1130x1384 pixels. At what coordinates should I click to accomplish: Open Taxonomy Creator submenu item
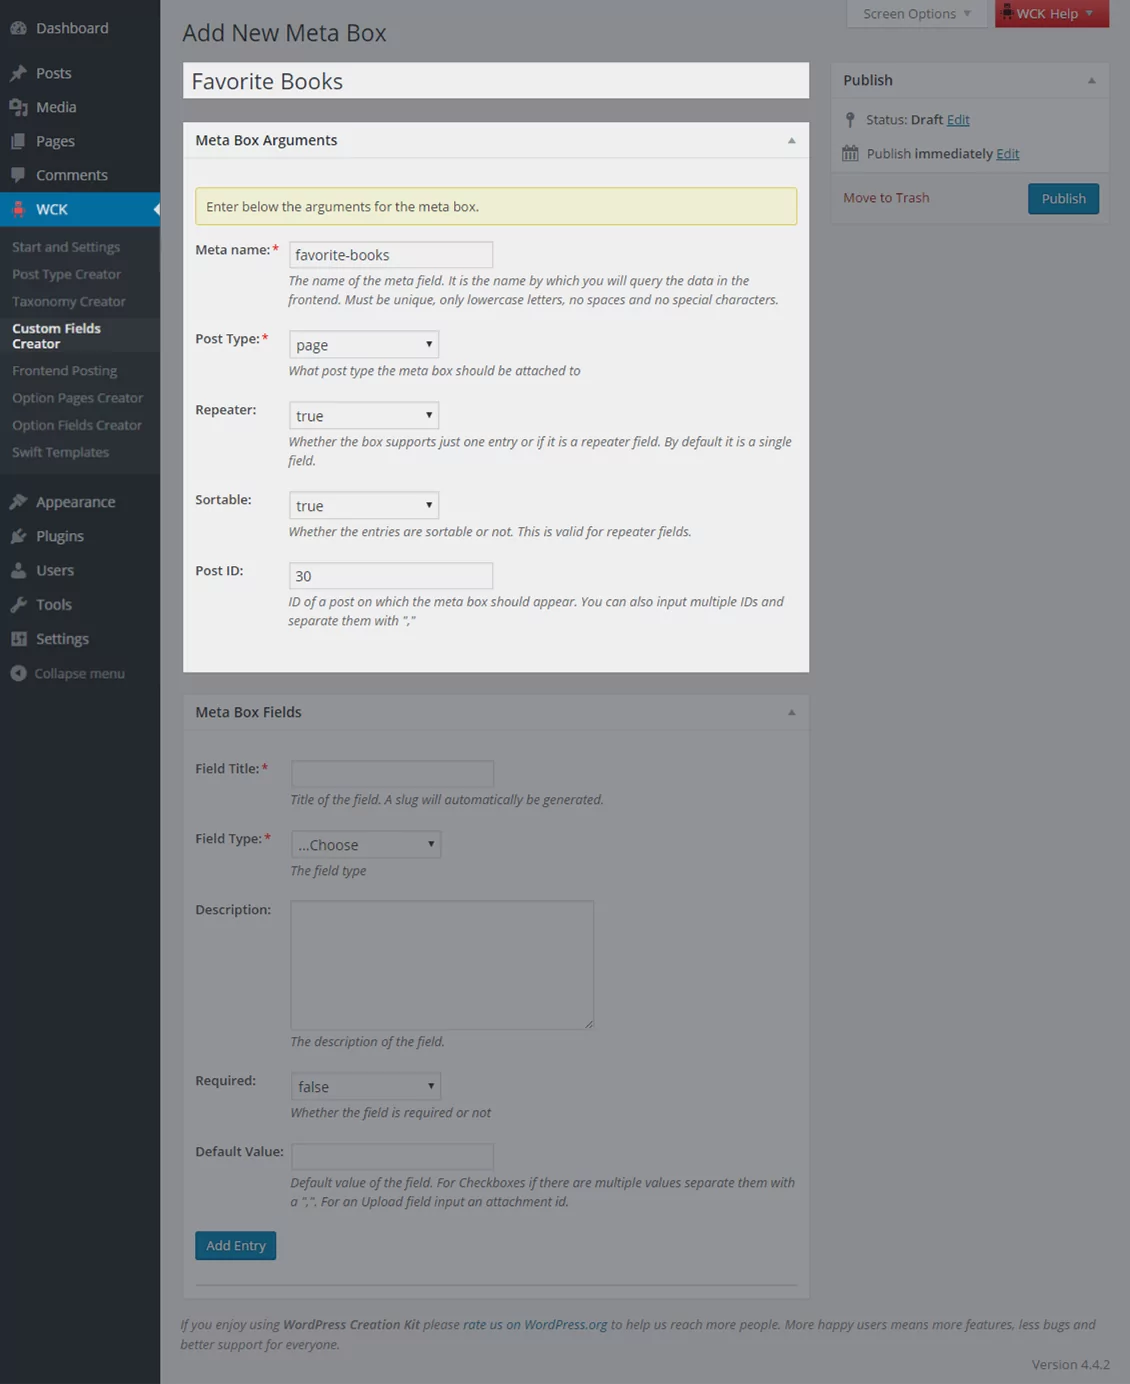coord(69,301)
